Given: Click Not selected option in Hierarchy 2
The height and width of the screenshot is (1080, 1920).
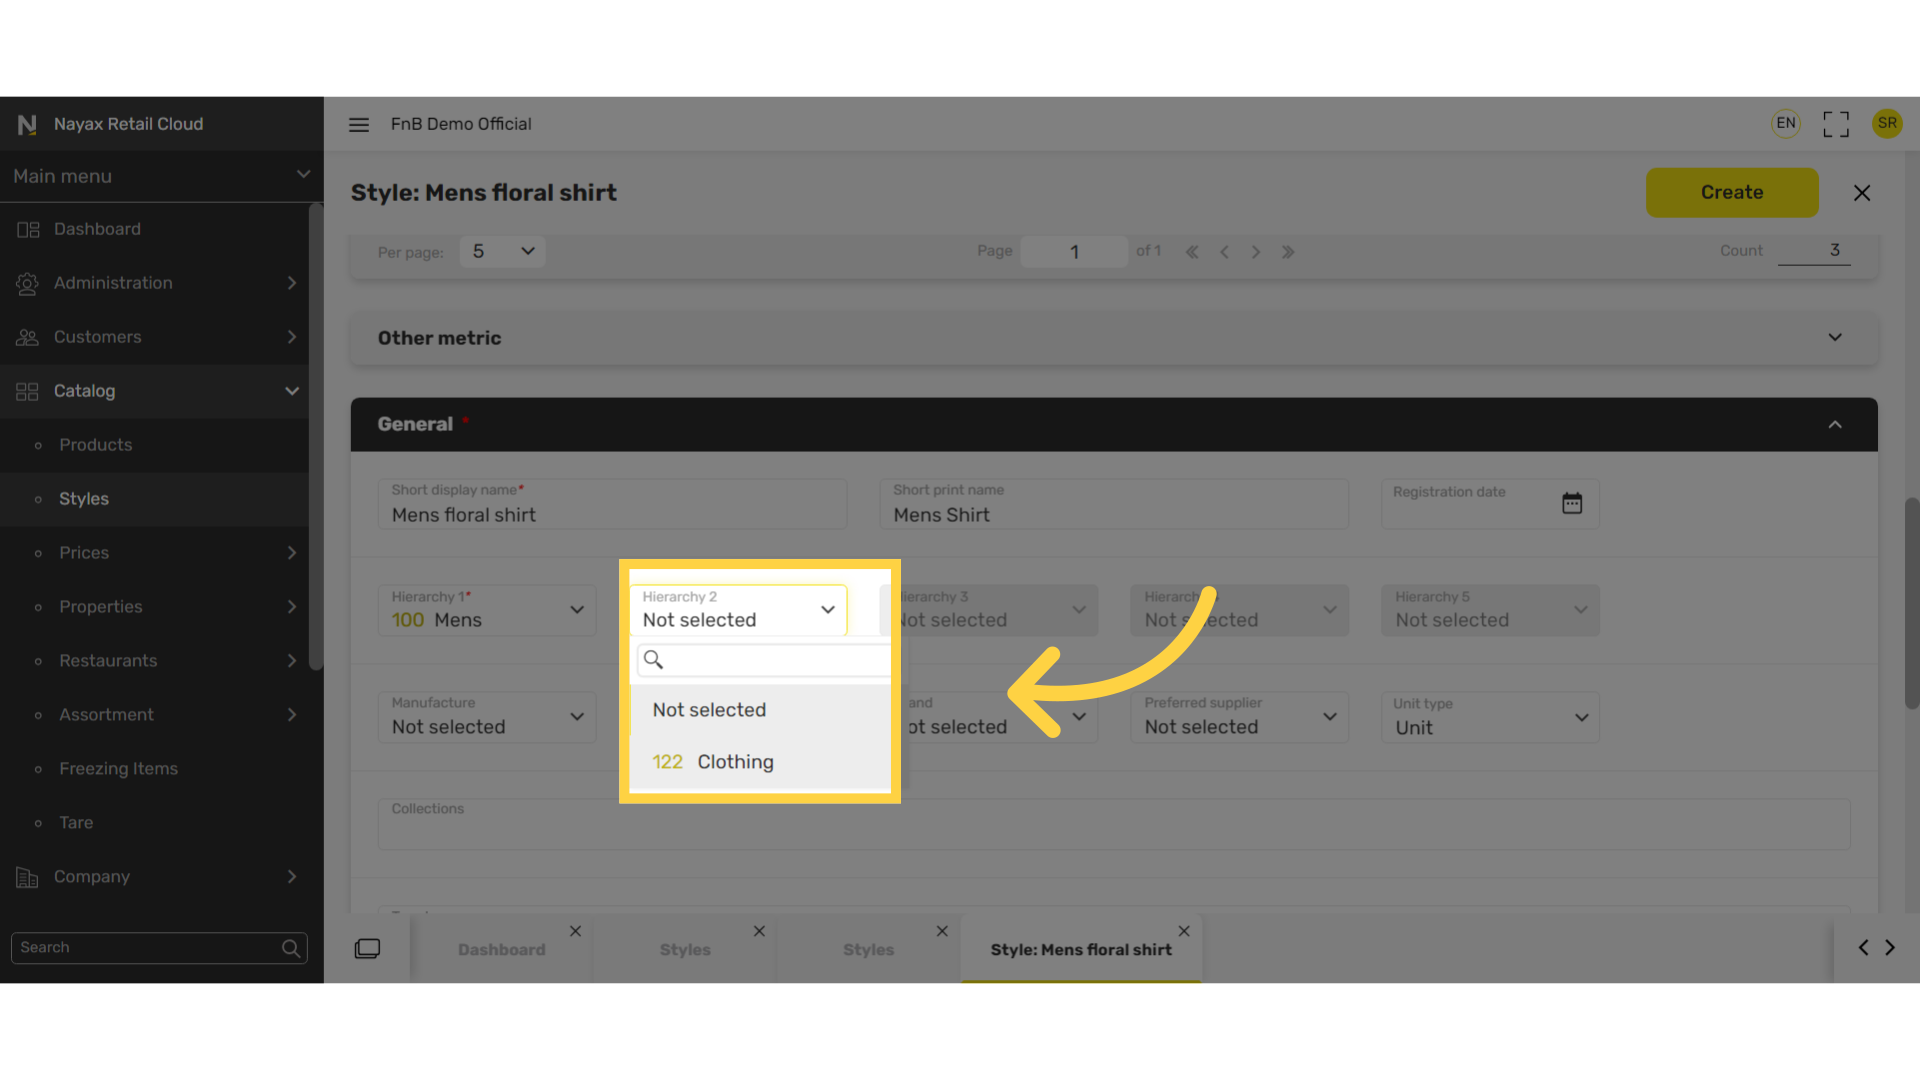Looking at the screenshot, I should point(709,709).
